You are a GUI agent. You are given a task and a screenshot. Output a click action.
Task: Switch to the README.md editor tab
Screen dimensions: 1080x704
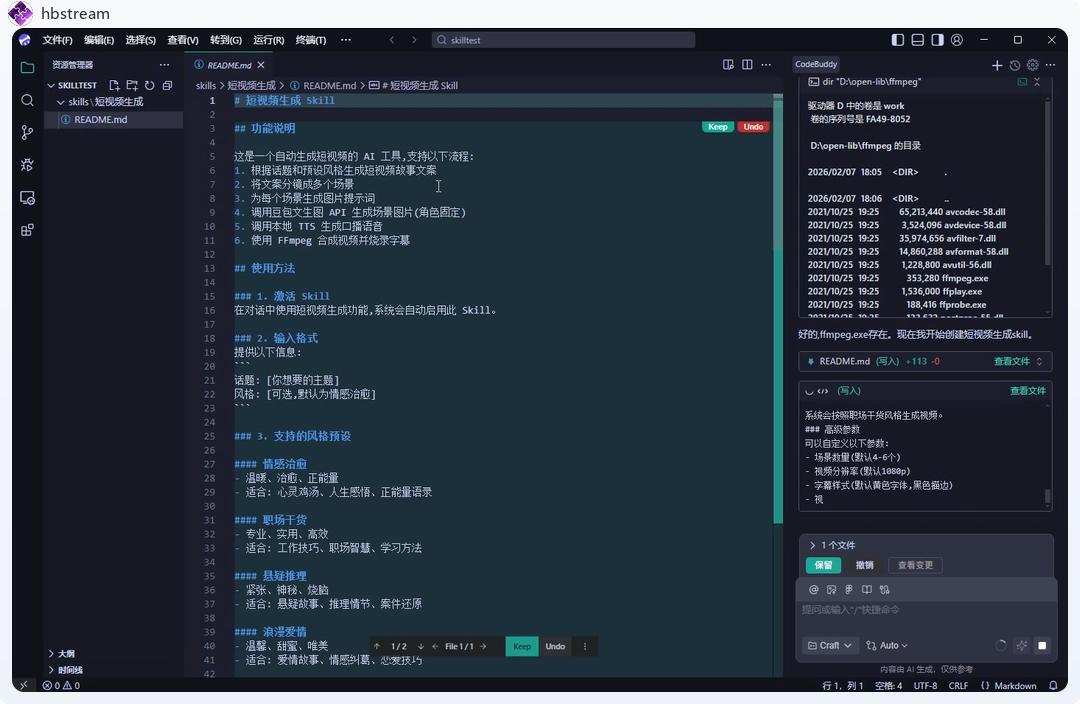pyautogui.click(x=229, y=65)
